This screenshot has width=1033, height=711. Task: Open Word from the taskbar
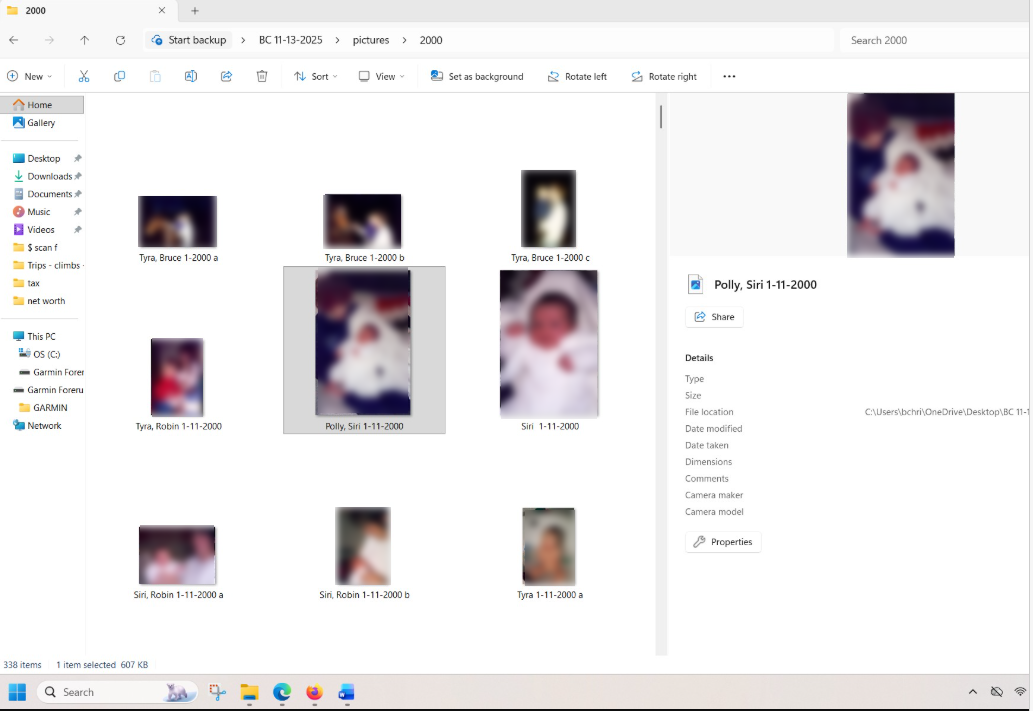[347, 692]
